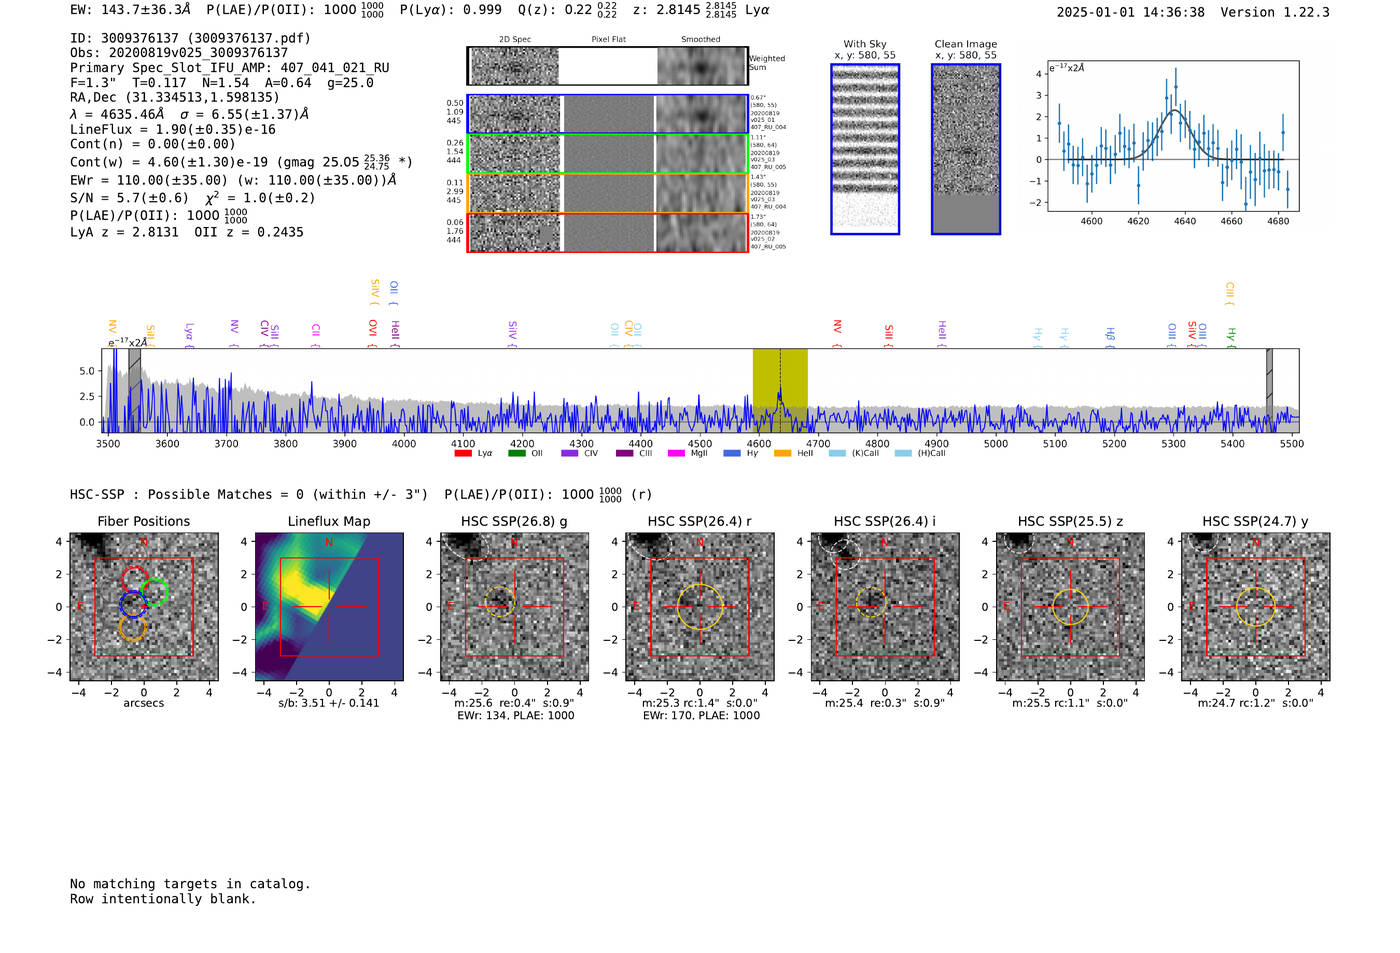Click the green fiber circle in Fiber Positions
The height and width of the screenshot is (953, 1400).
[x=154, y=592]
